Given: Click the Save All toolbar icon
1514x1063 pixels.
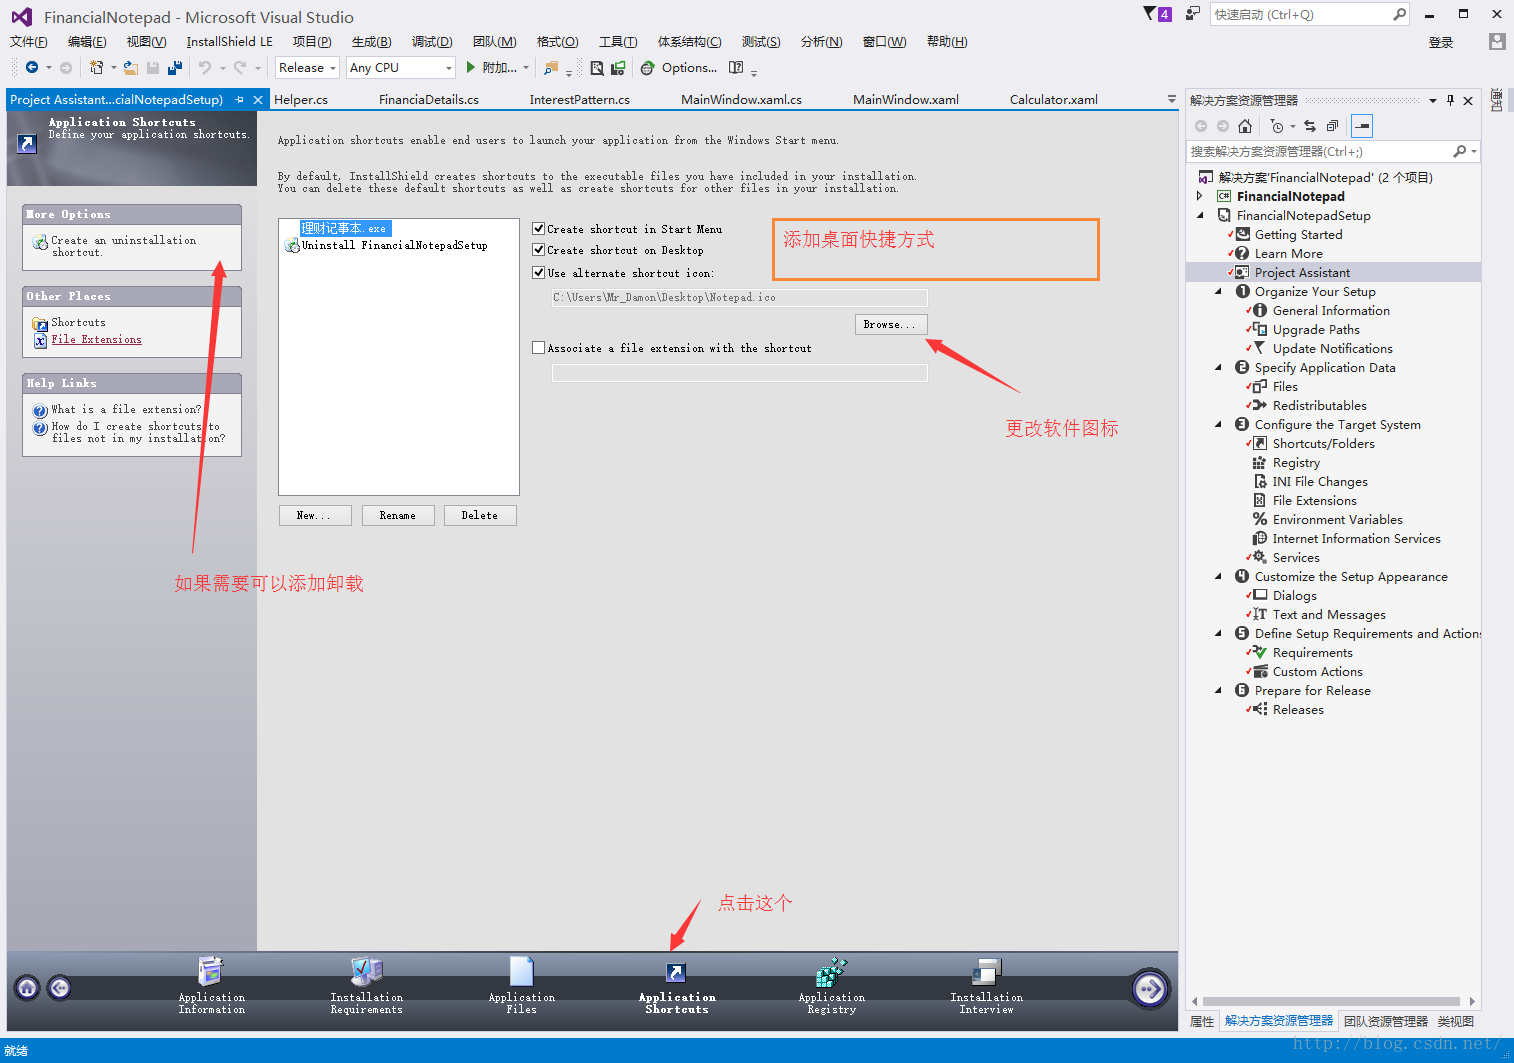Looking at the screenshot, I should pos(175,68).
